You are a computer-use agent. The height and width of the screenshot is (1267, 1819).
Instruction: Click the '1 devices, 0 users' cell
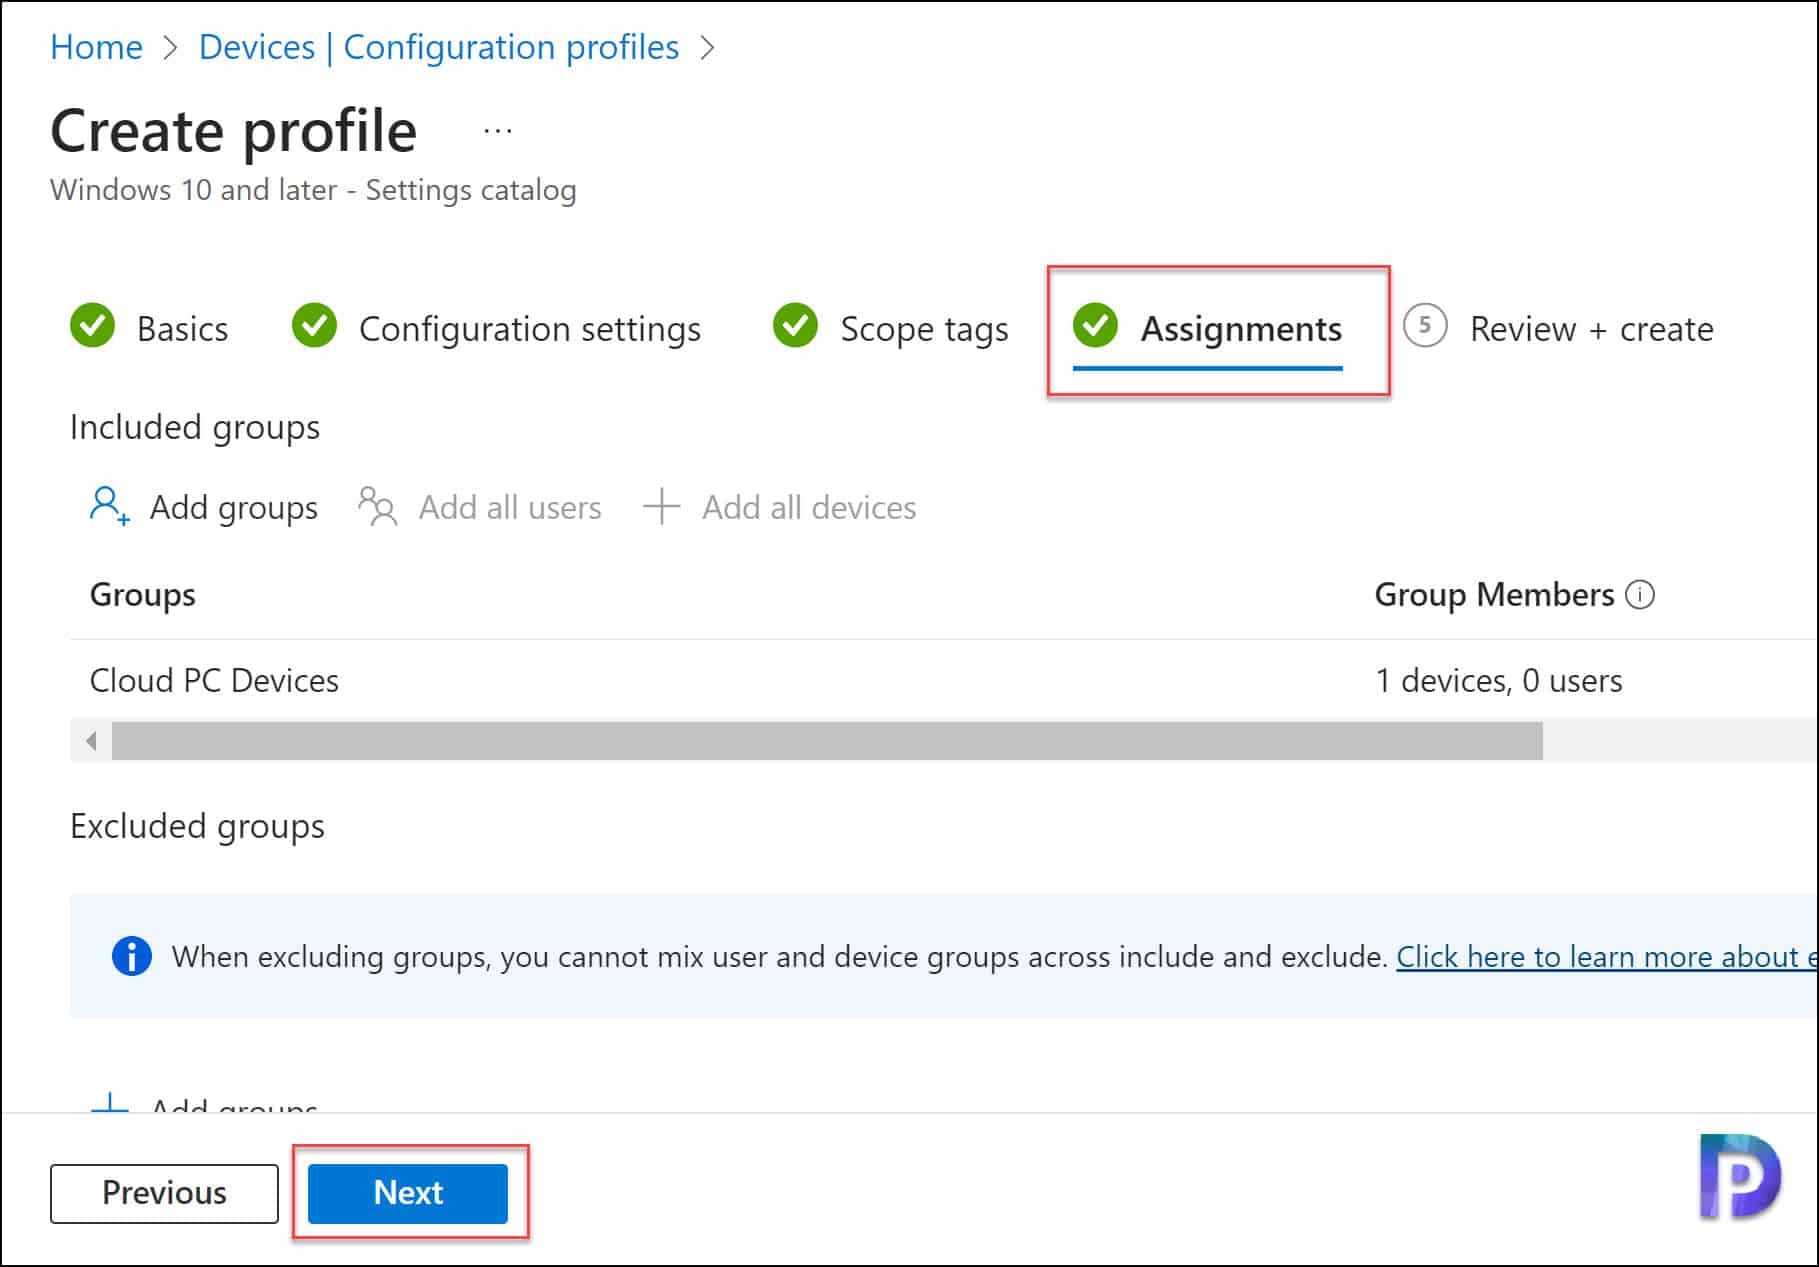[1498, 680]
